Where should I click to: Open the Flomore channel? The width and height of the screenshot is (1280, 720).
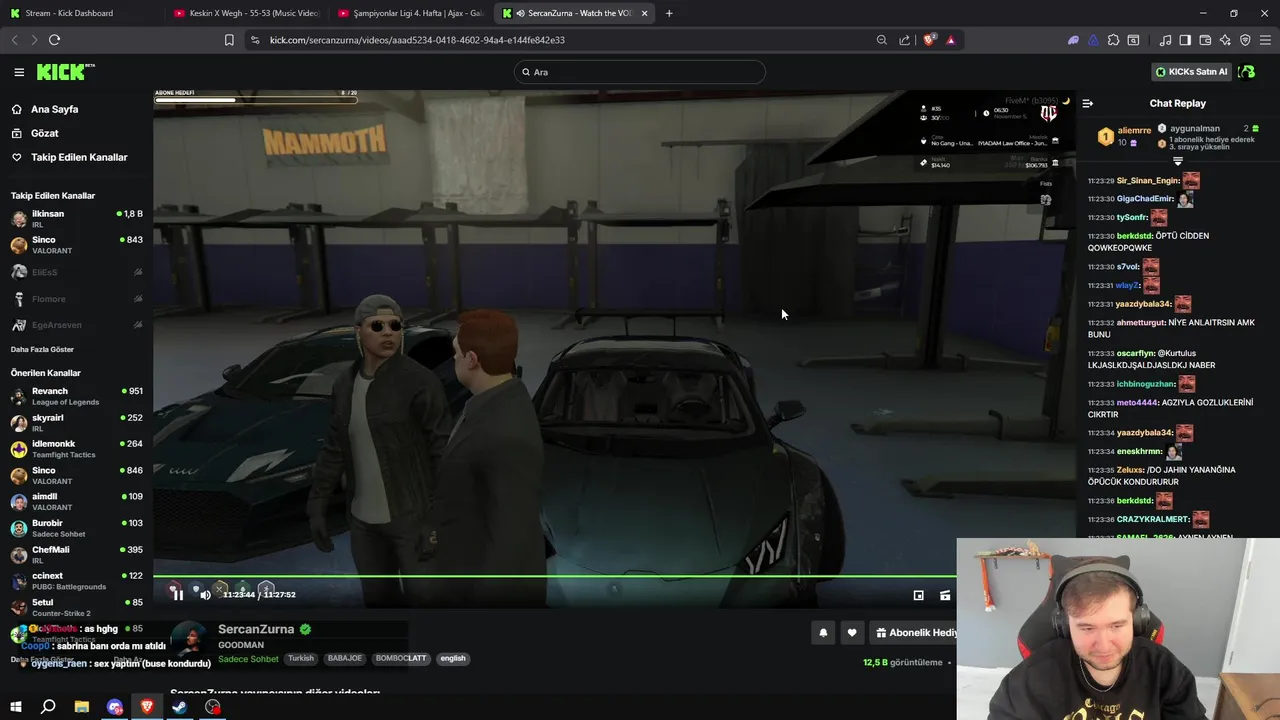coord(76,299)
